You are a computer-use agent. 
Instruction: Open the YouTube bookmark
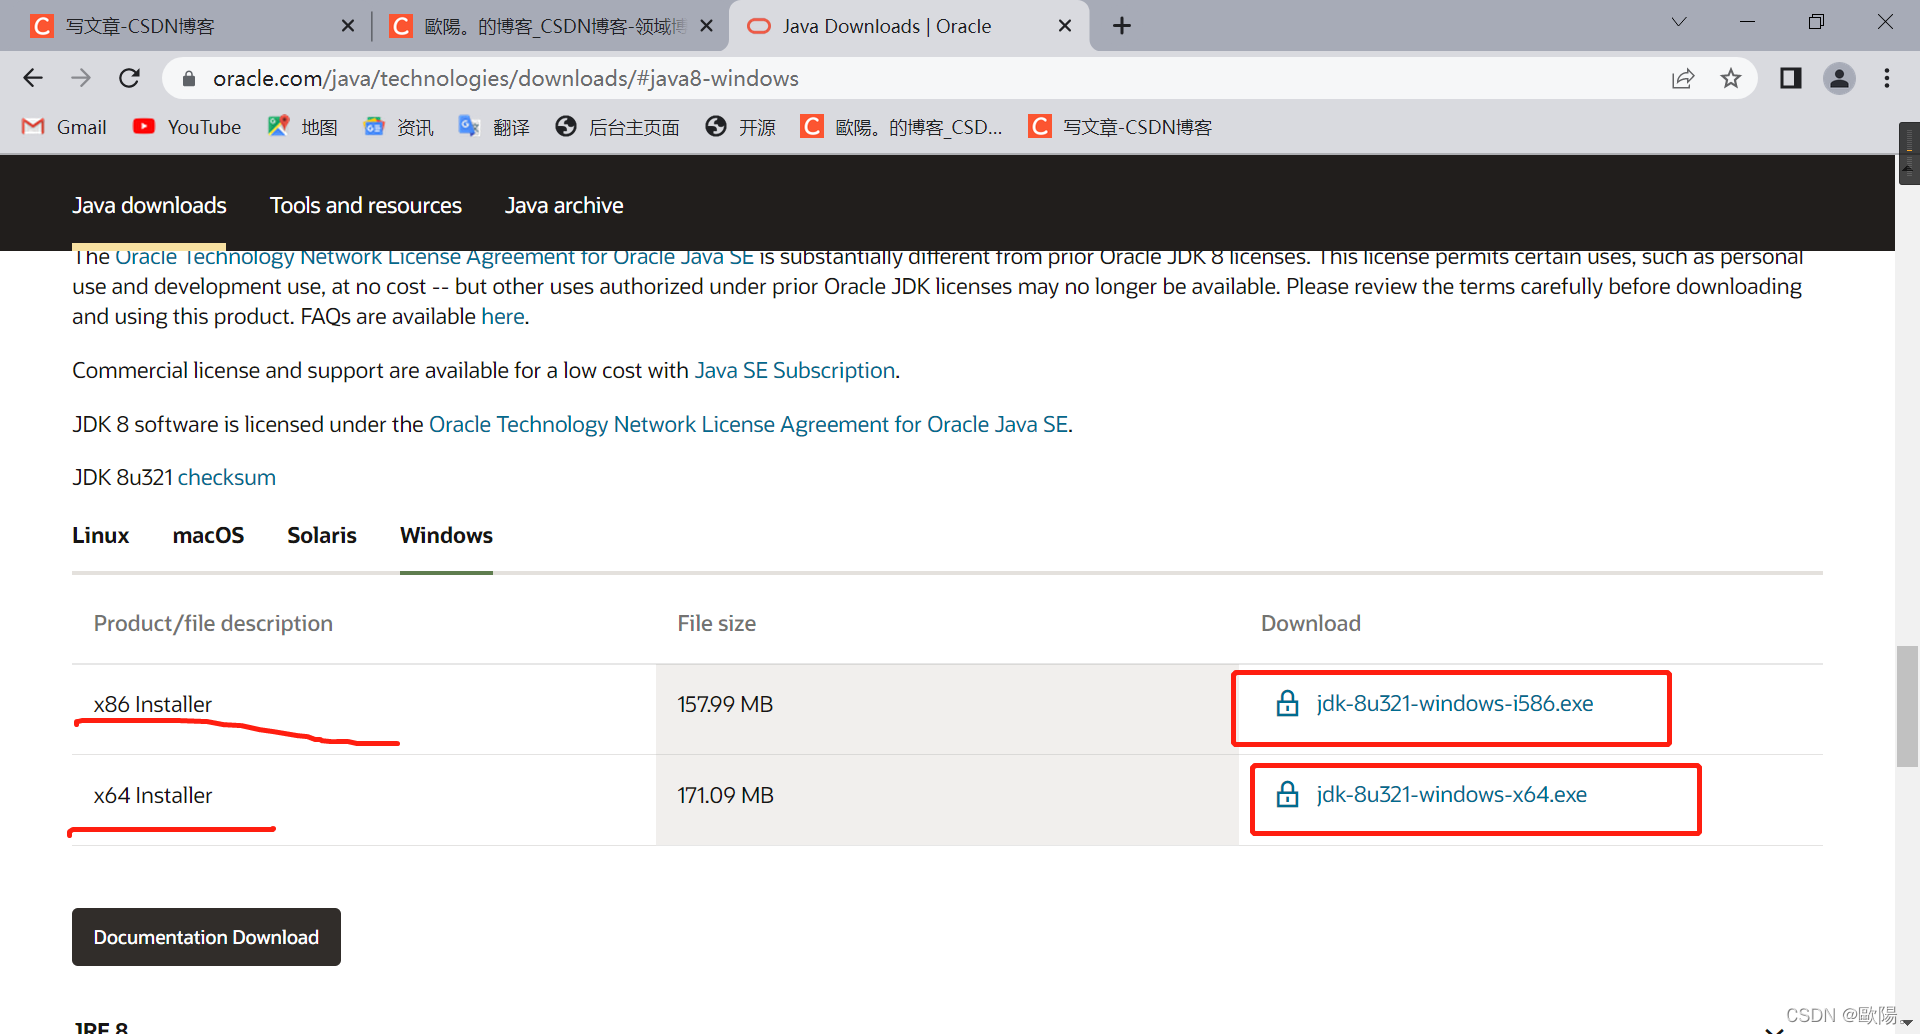pos(187,127)
